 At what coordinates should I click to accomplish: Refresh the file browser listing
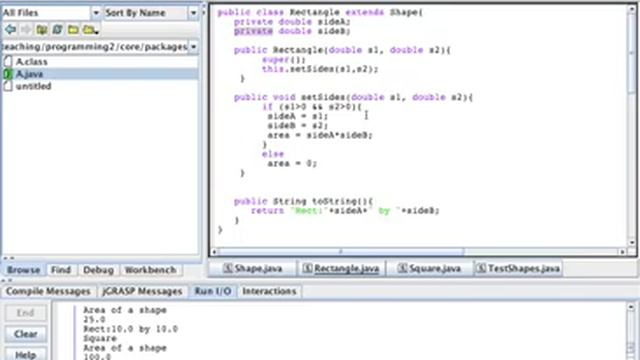58,29
